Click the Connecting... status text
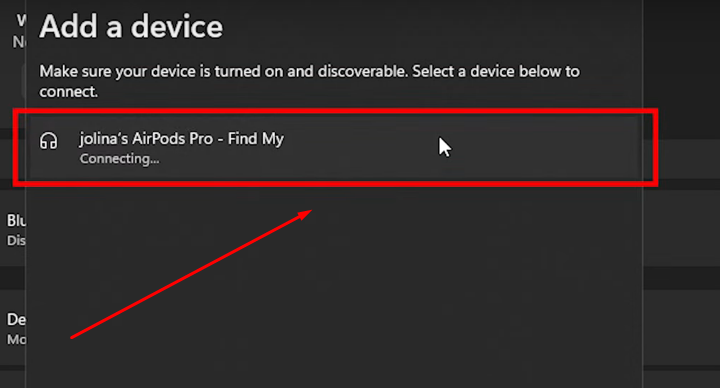 coord(119,159)
